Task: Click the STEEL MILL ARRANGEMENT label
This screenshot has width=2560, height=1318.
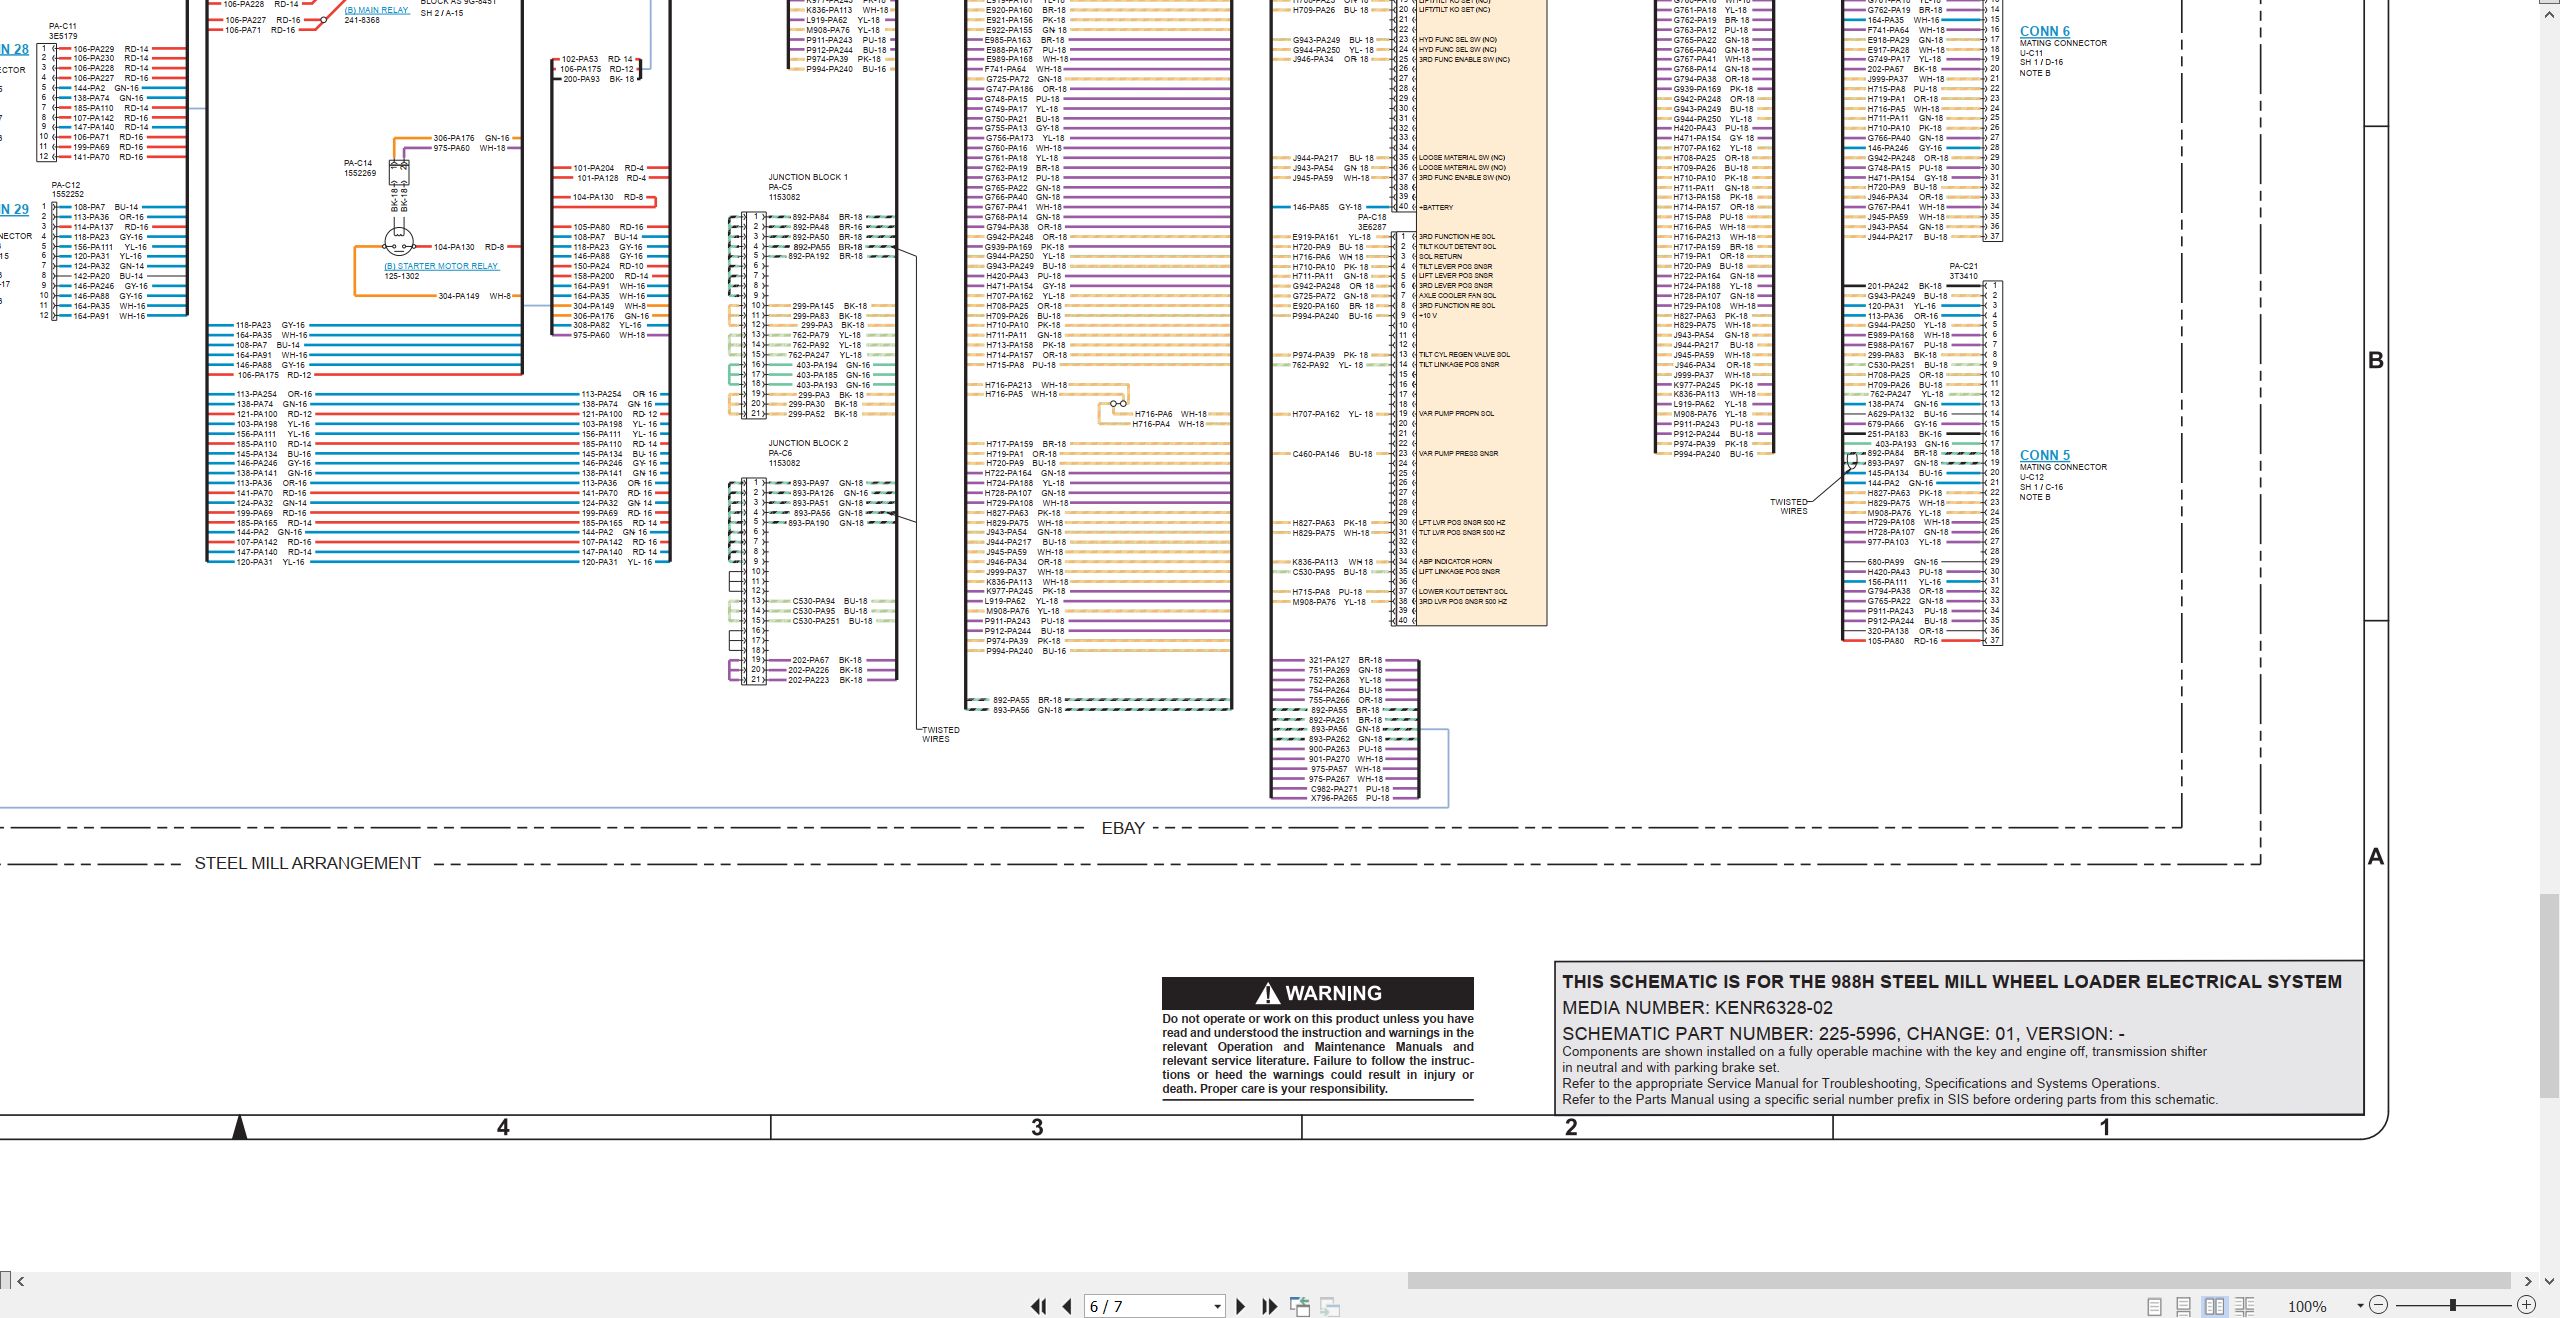Action: click(x=307, y=863)
